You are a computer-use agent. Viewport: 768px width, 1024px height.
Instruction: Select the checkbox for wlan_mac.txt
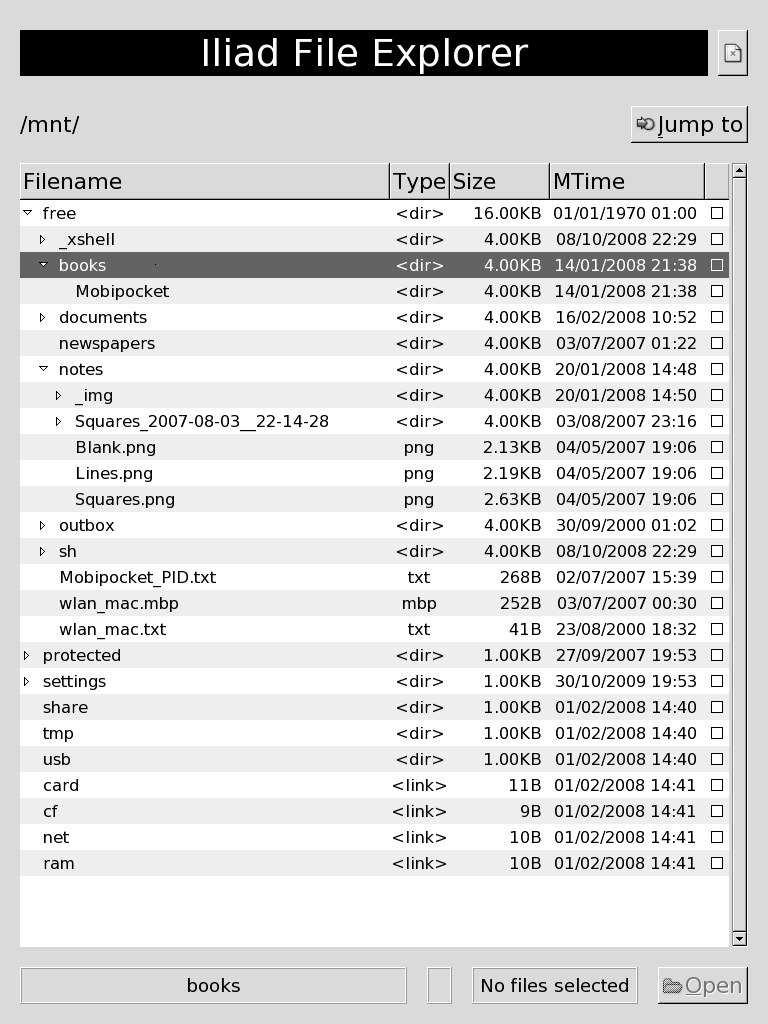point(716,630)
